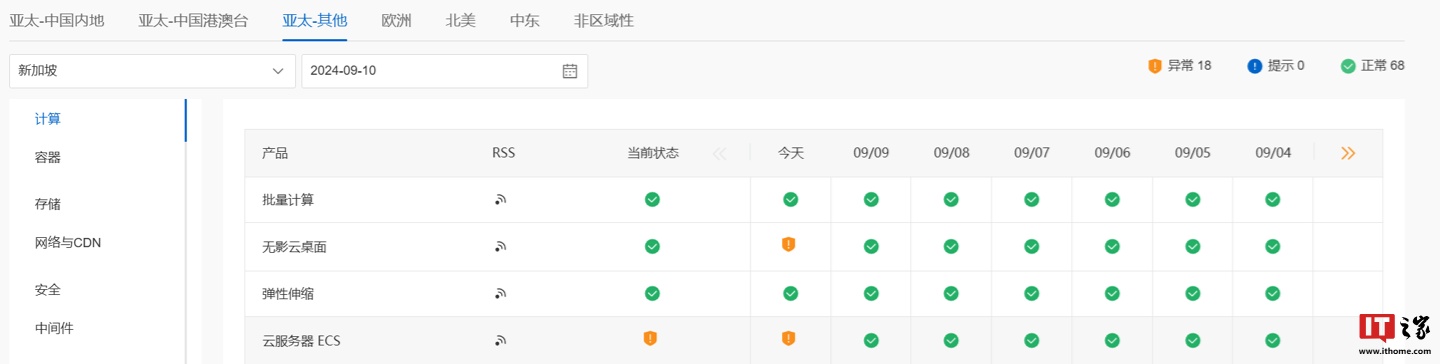Click 批量计算 current status green check

click(652, 200)
